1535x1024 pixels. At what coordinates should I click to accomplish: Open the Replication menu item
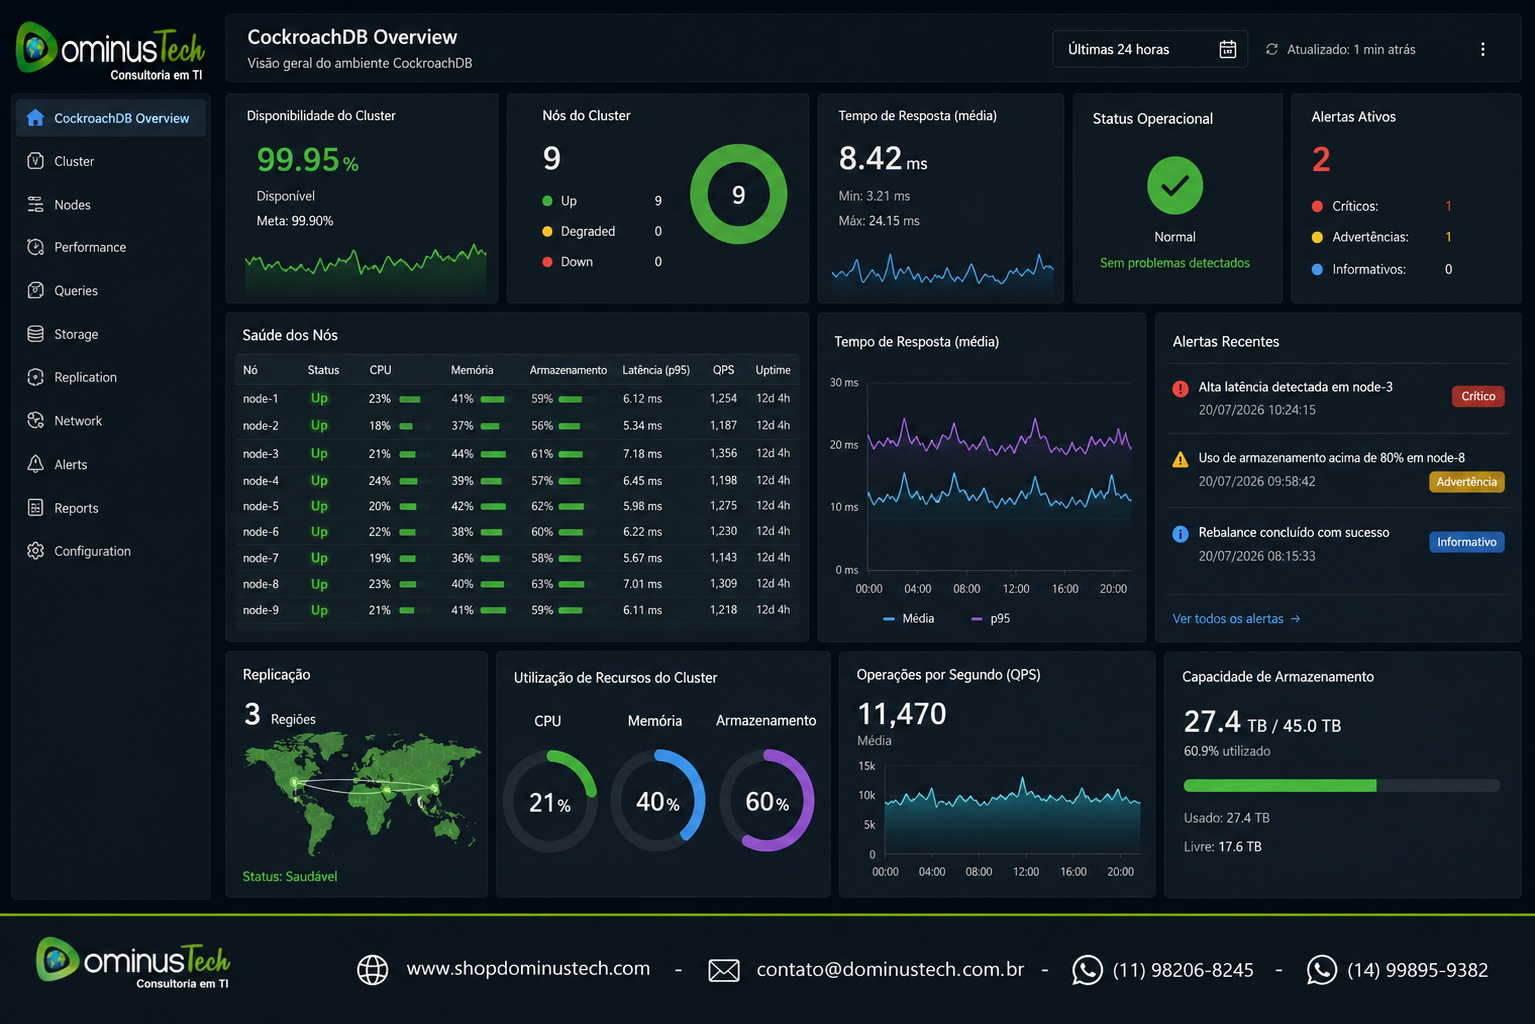point(85,377)
